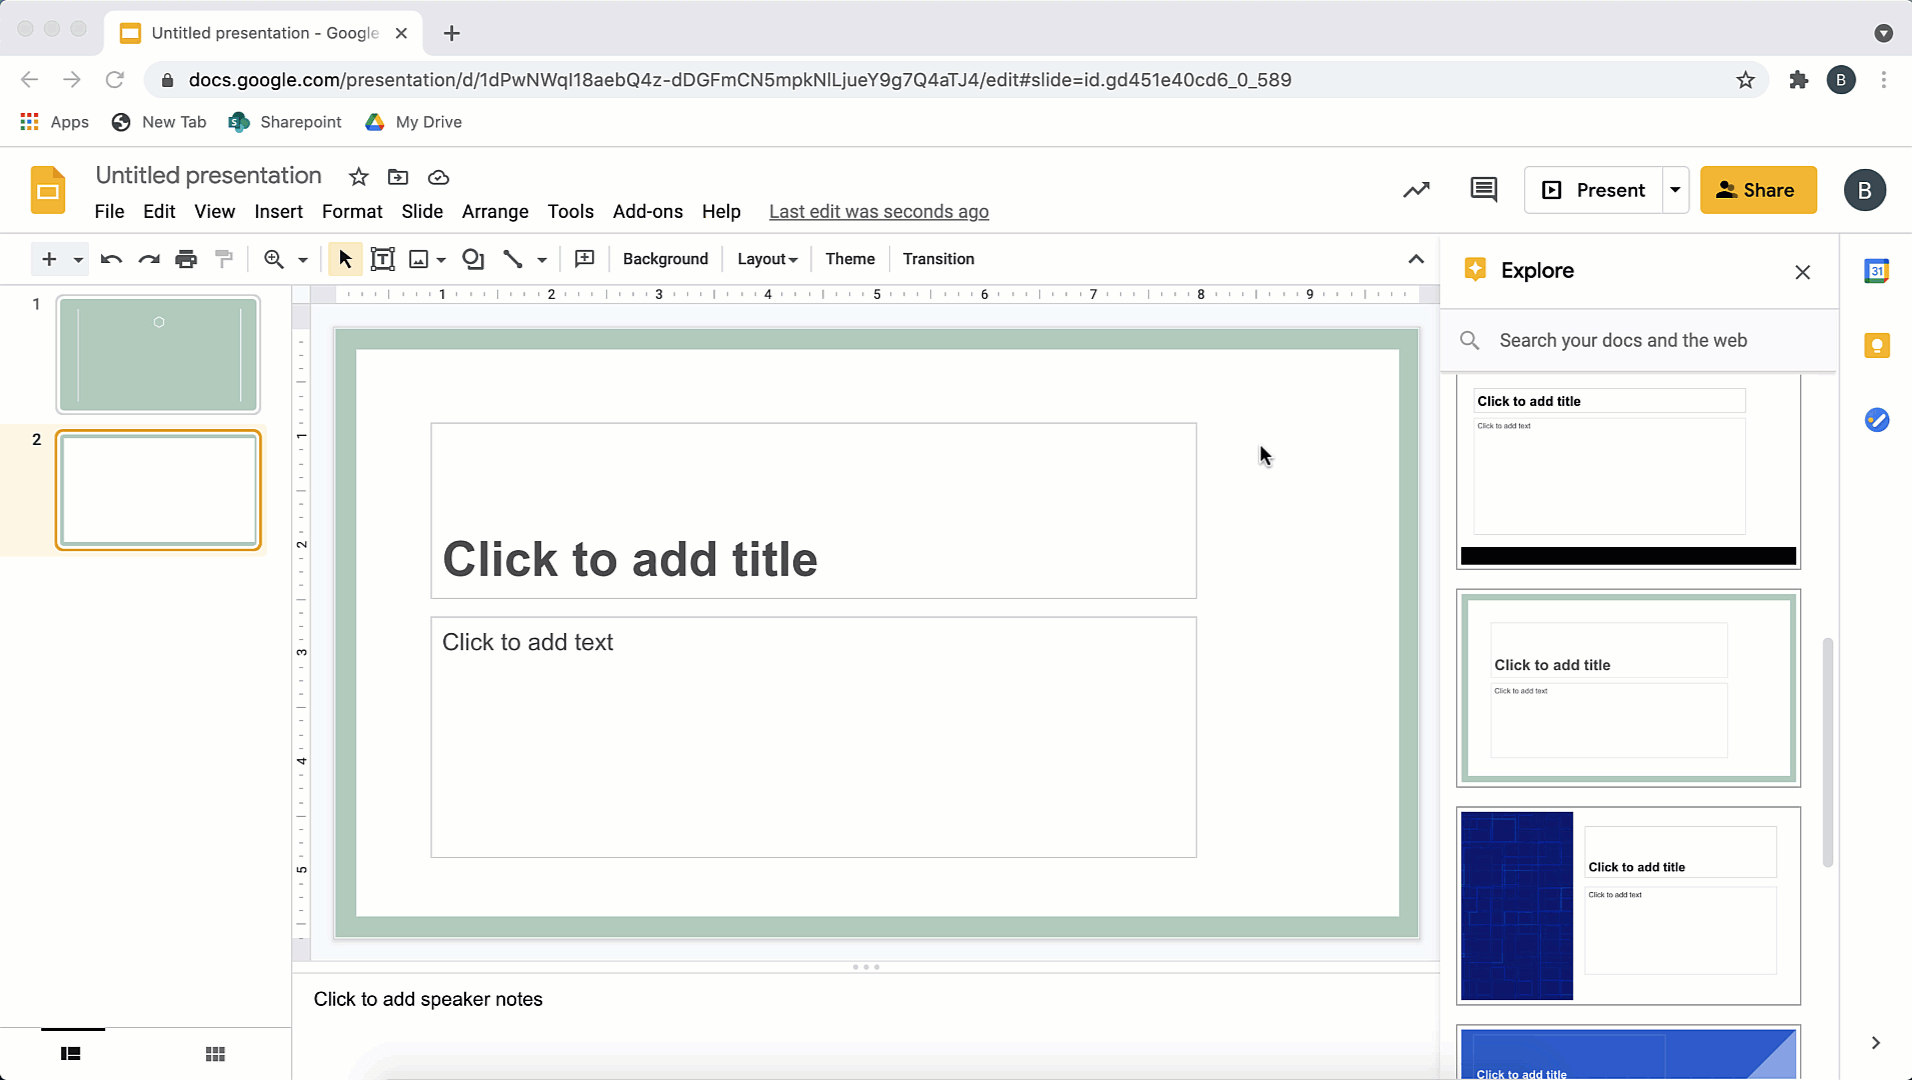Click the Insert image icon

point(419,259)
